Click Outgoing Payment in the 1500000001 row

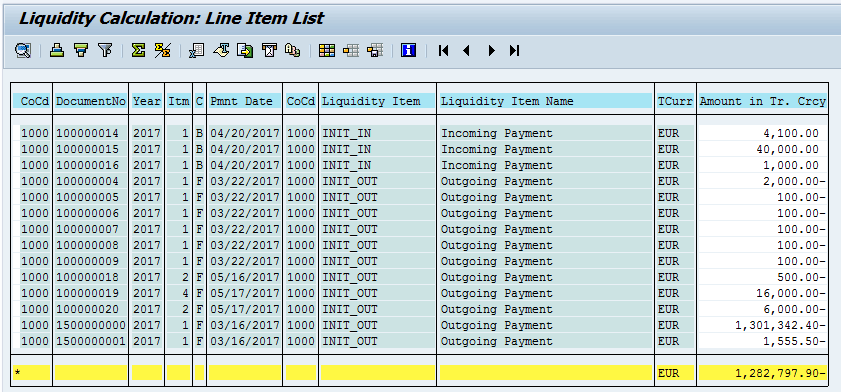click(497, 342)
